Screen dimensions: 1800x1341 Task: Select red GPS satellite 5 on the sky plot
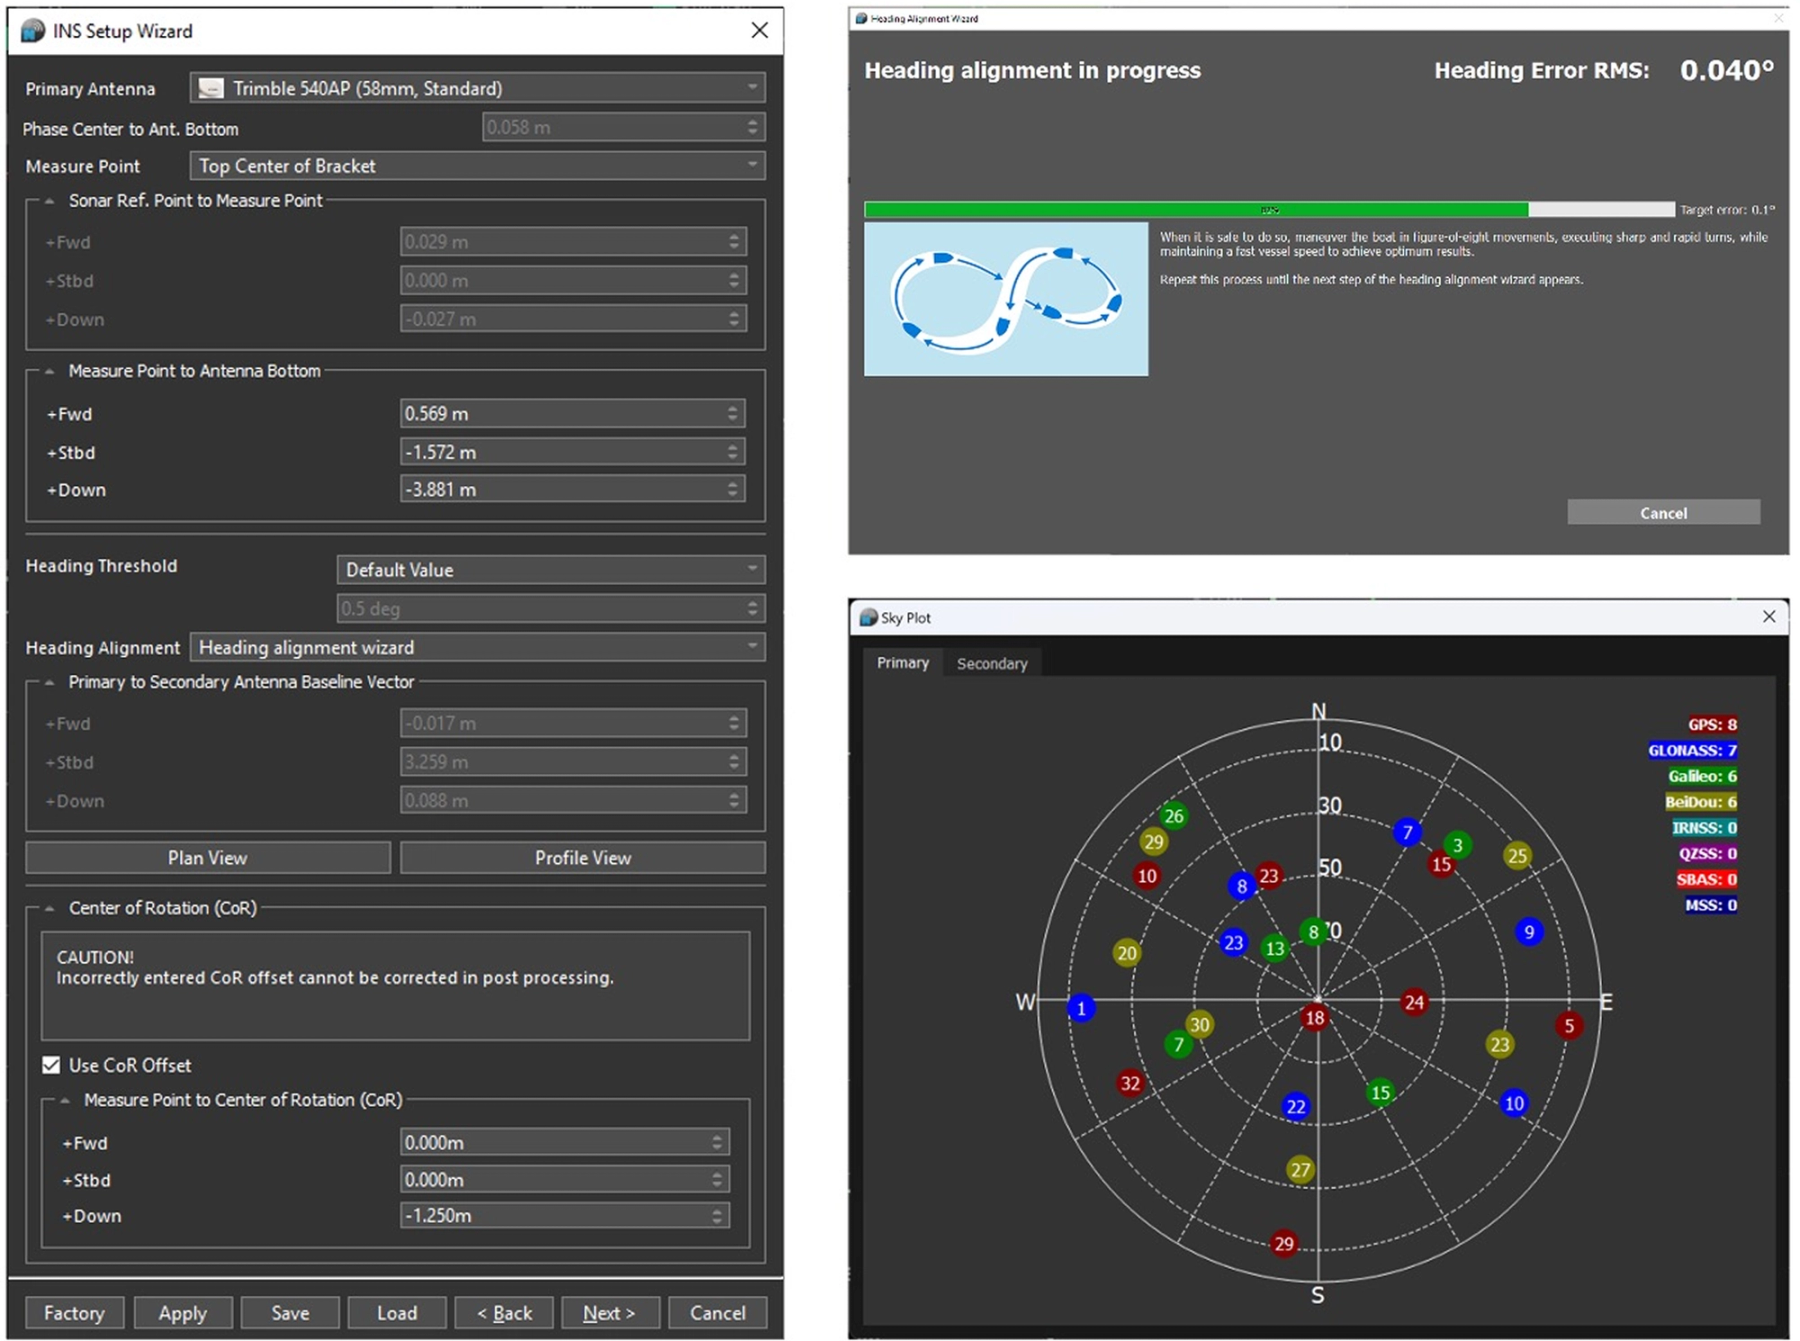pos(1569,1025)
